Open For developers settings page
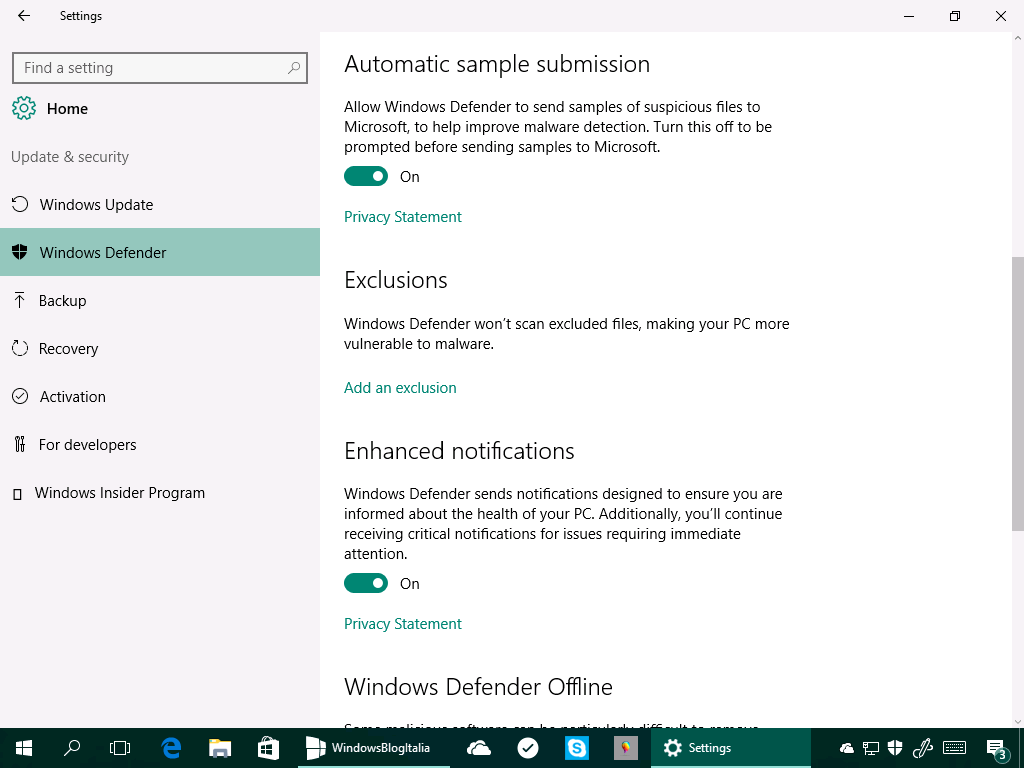1024x768 pixels. 160,445
